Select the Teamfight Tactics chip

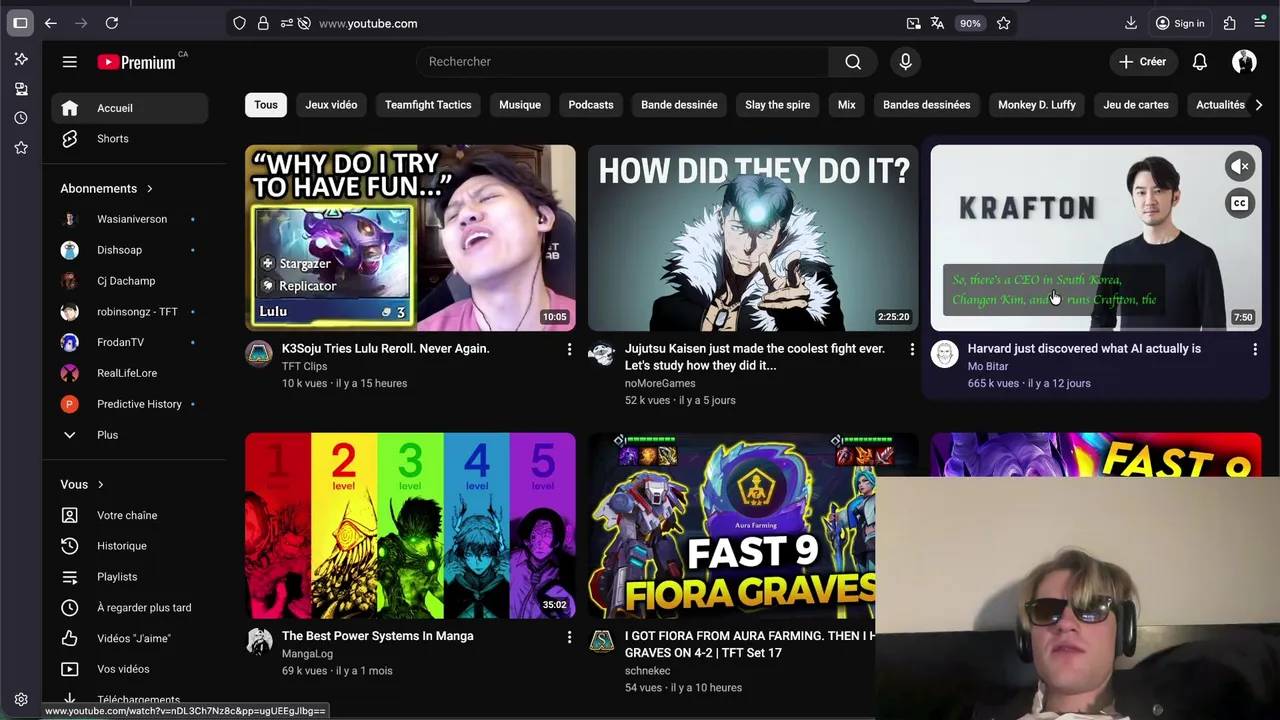pyautogui.click(x=428, y=105)
